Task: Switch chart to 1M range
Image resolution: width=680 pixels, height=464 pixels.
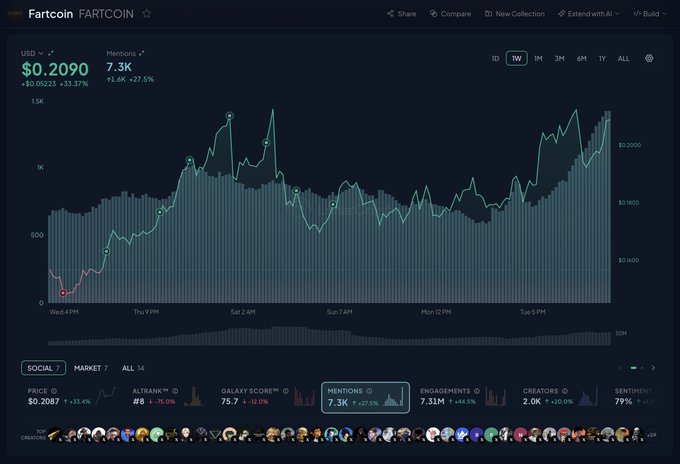Action: point(538,59)
